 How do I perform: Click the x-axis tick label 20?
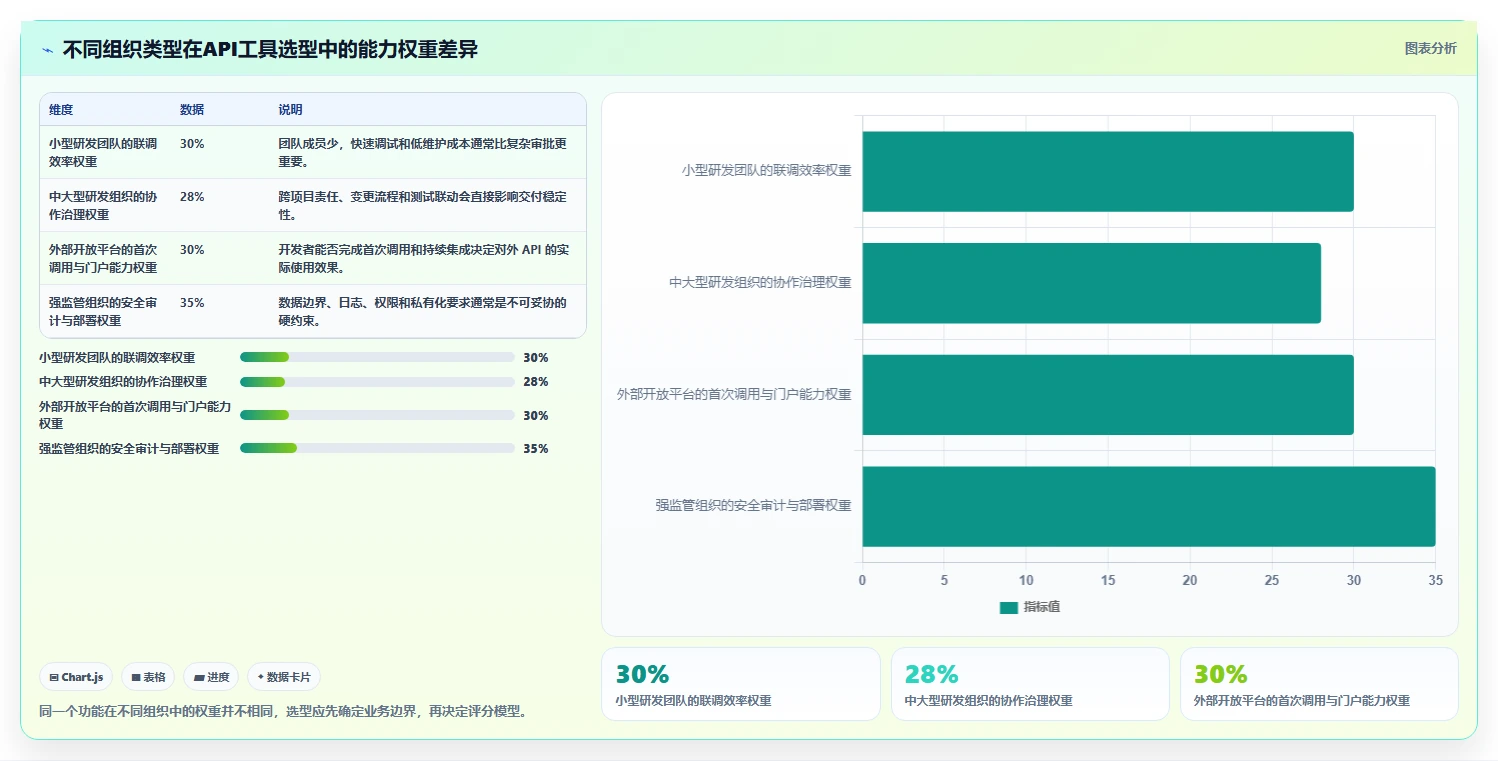tap(1190, 580)
